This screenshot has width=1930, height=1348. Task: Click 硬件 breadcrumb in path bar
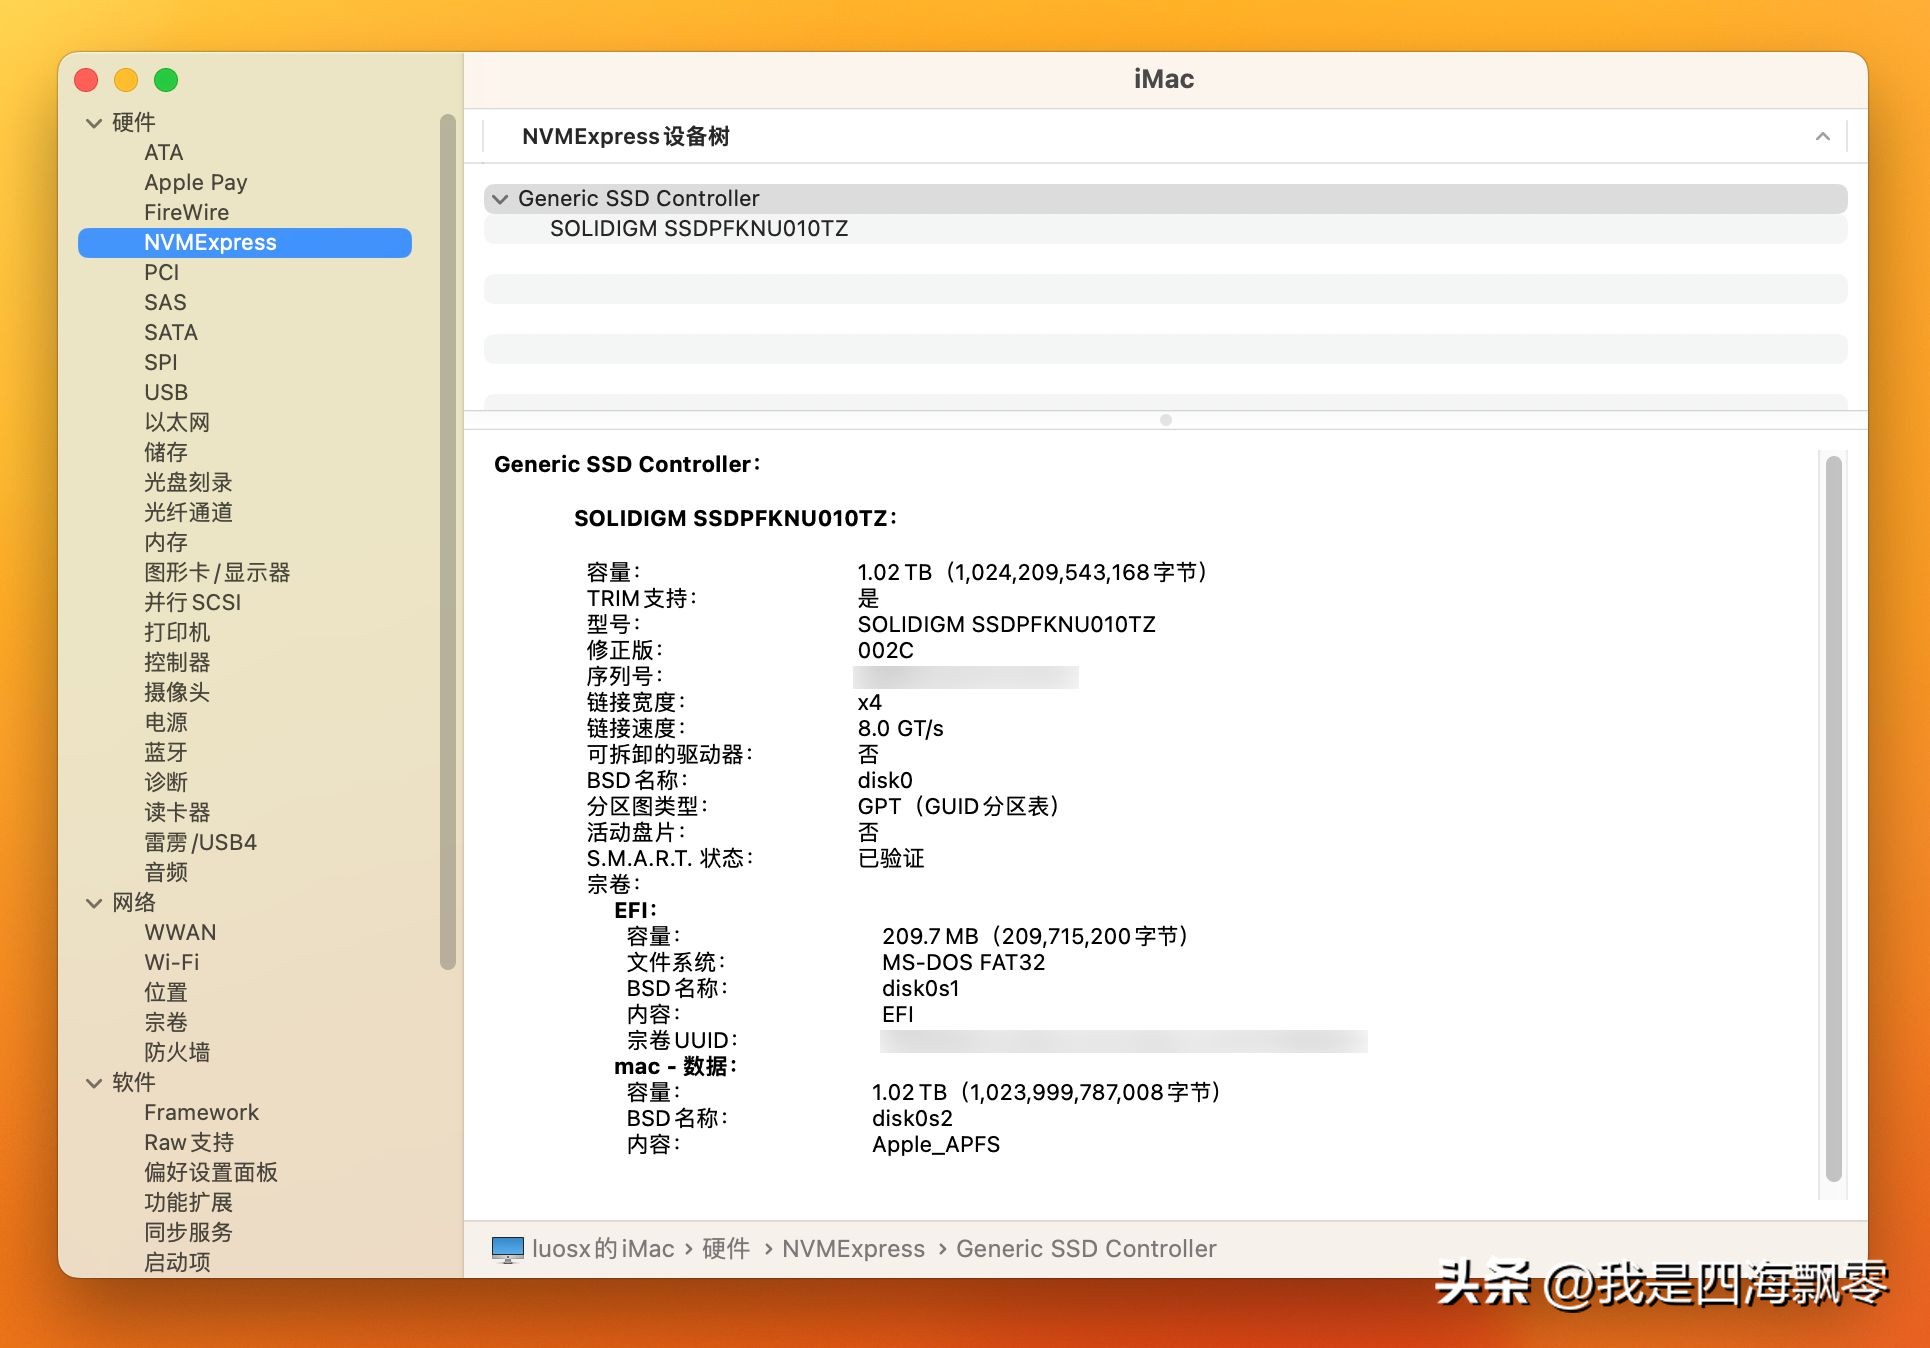(x=726, y=1248)
